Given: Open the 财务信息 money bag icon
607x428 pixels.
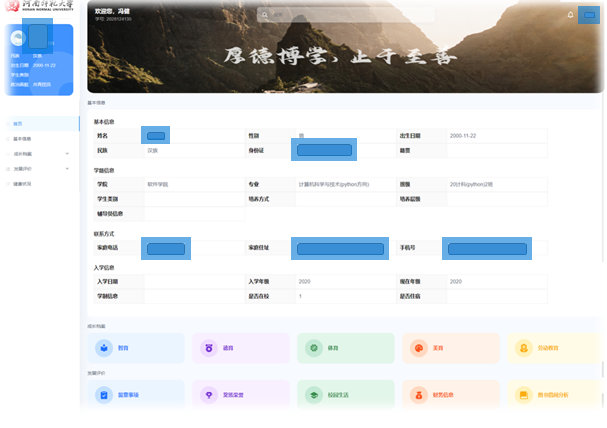Looking at the screenshot, I should click(419, 395).
